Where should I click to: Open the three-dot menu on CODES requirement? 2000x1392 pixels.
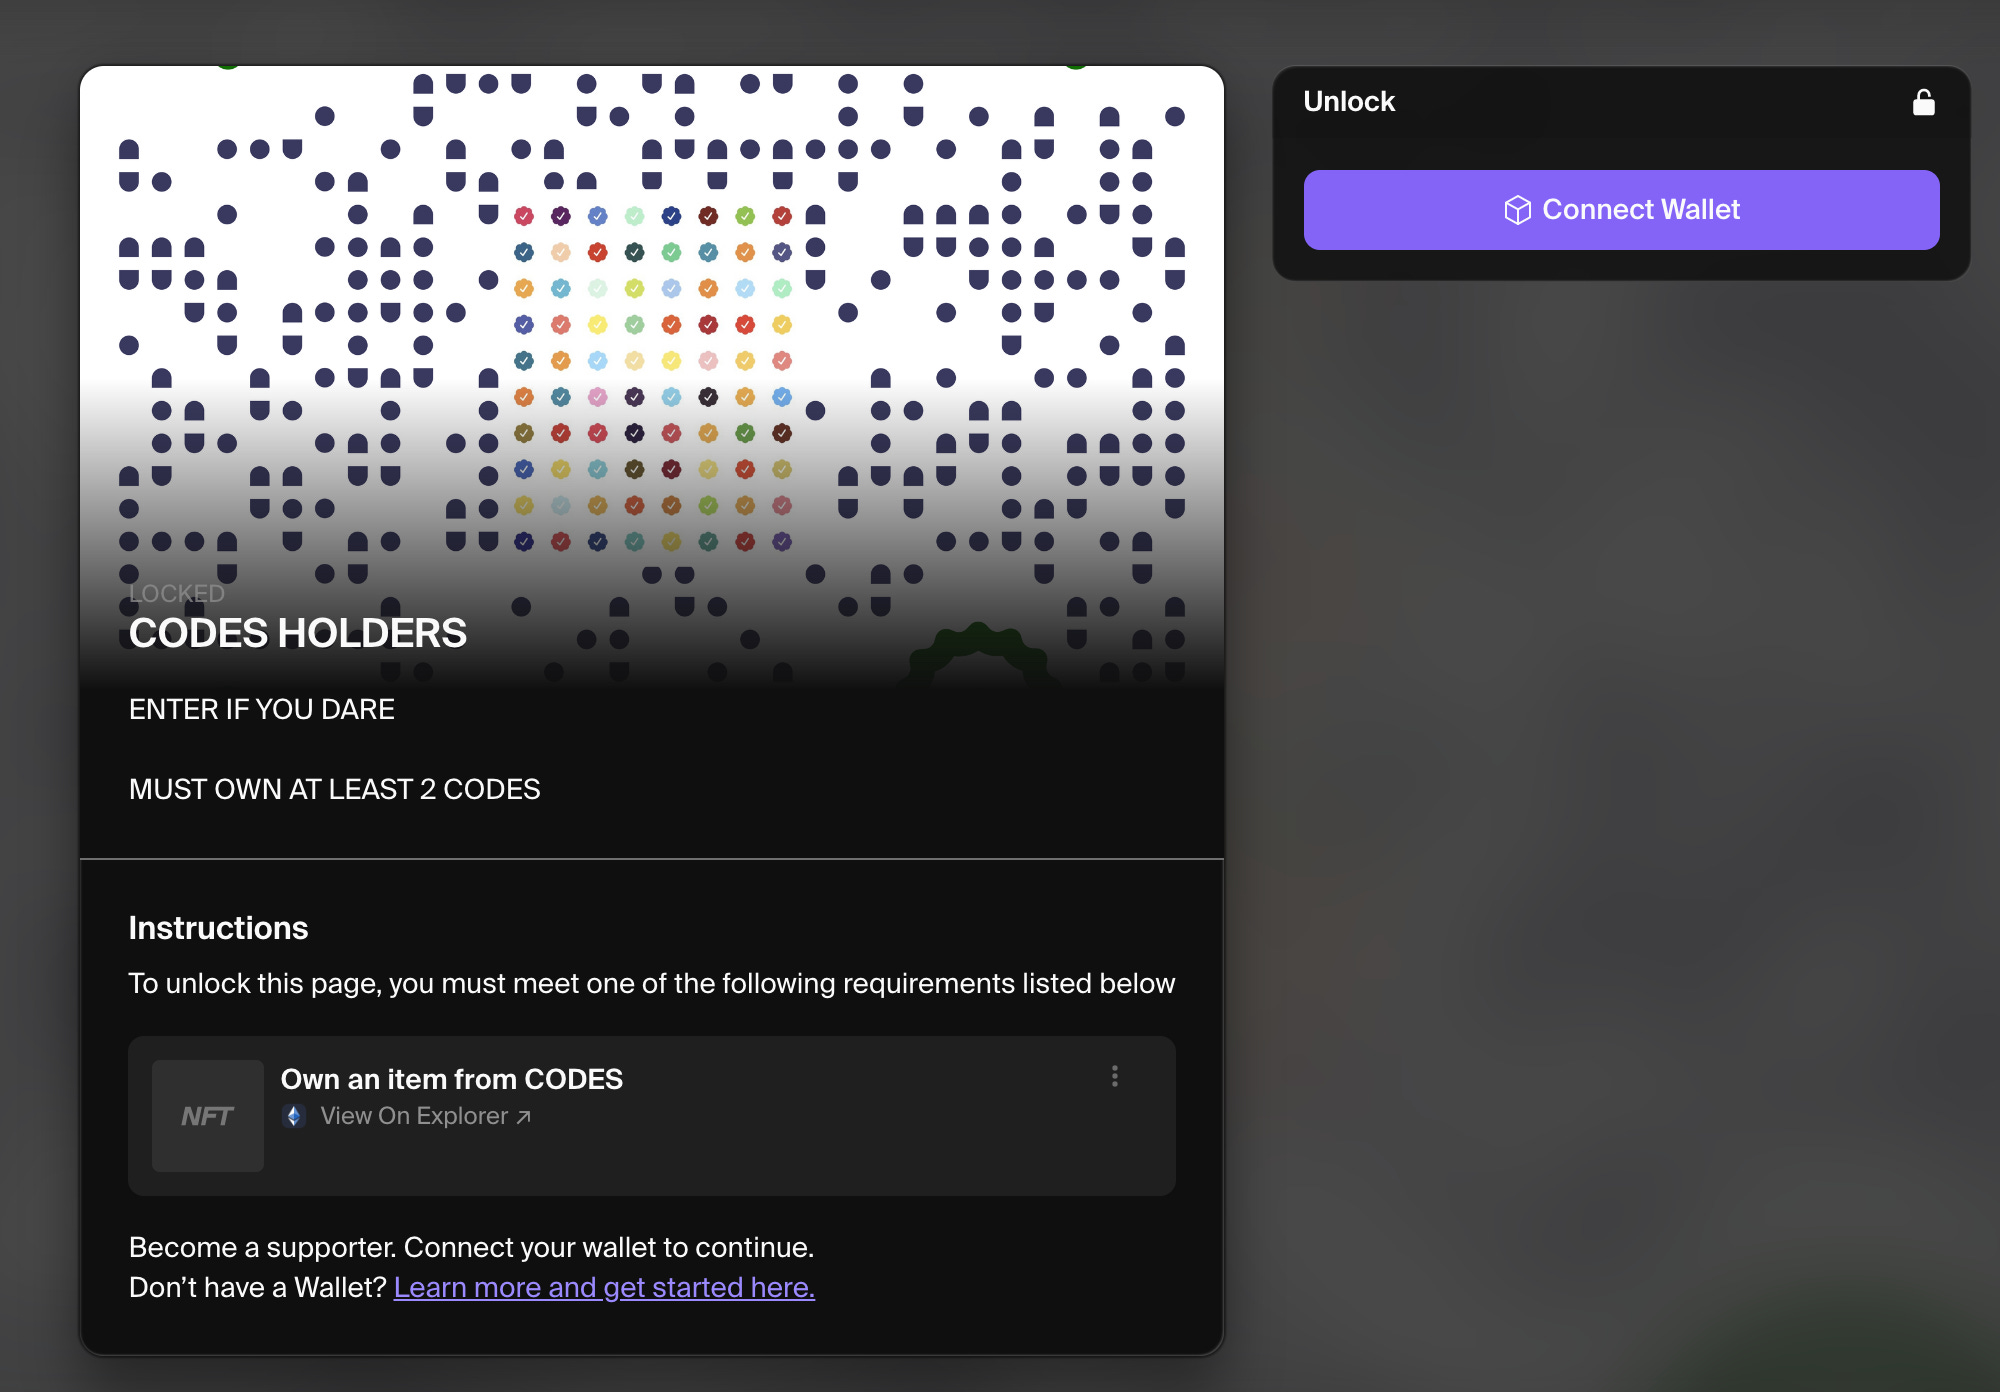pos(1114,1076)
